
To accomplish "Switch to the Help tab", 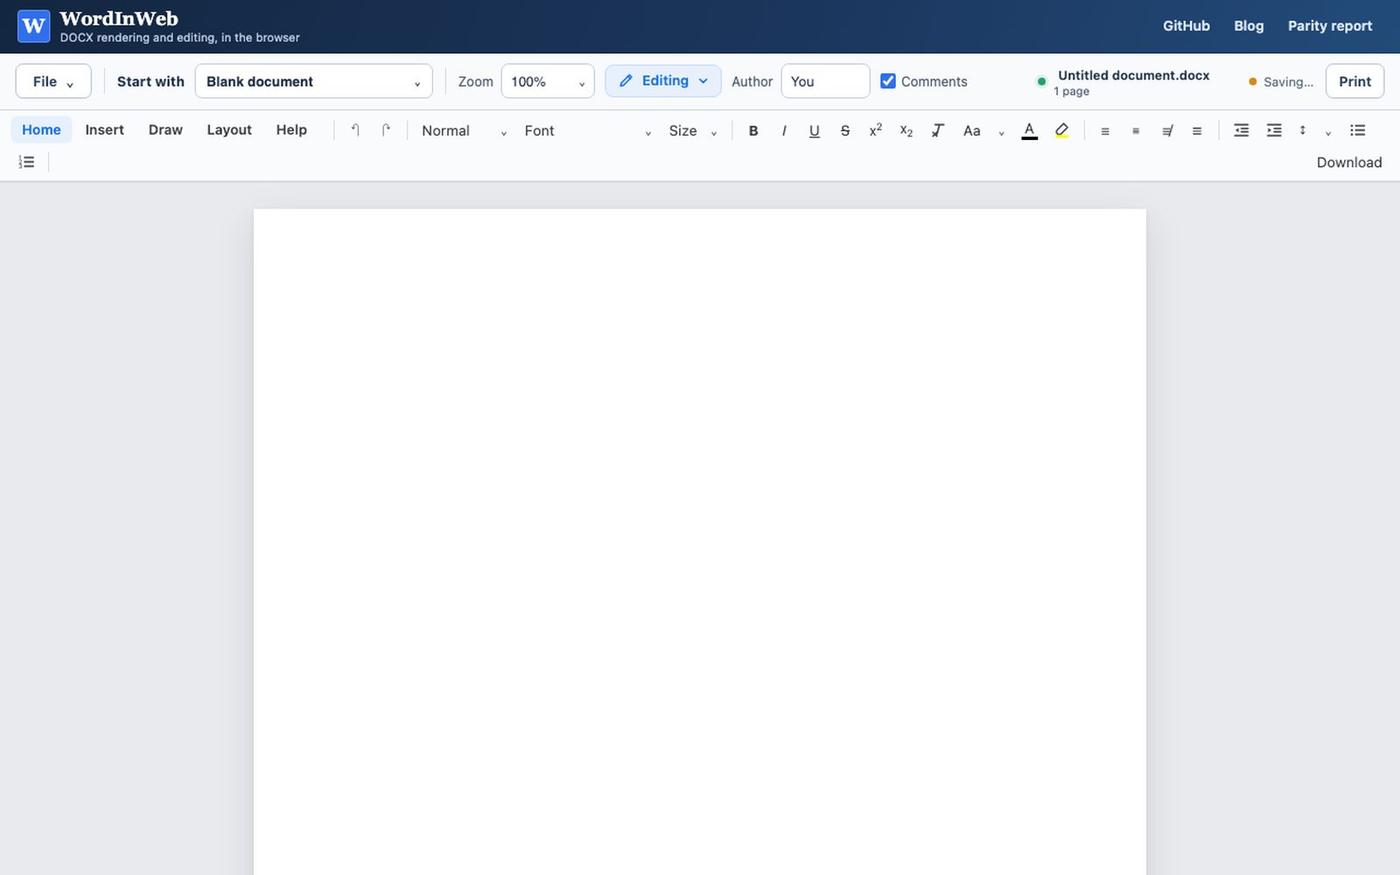I will [x=291, y=130].
